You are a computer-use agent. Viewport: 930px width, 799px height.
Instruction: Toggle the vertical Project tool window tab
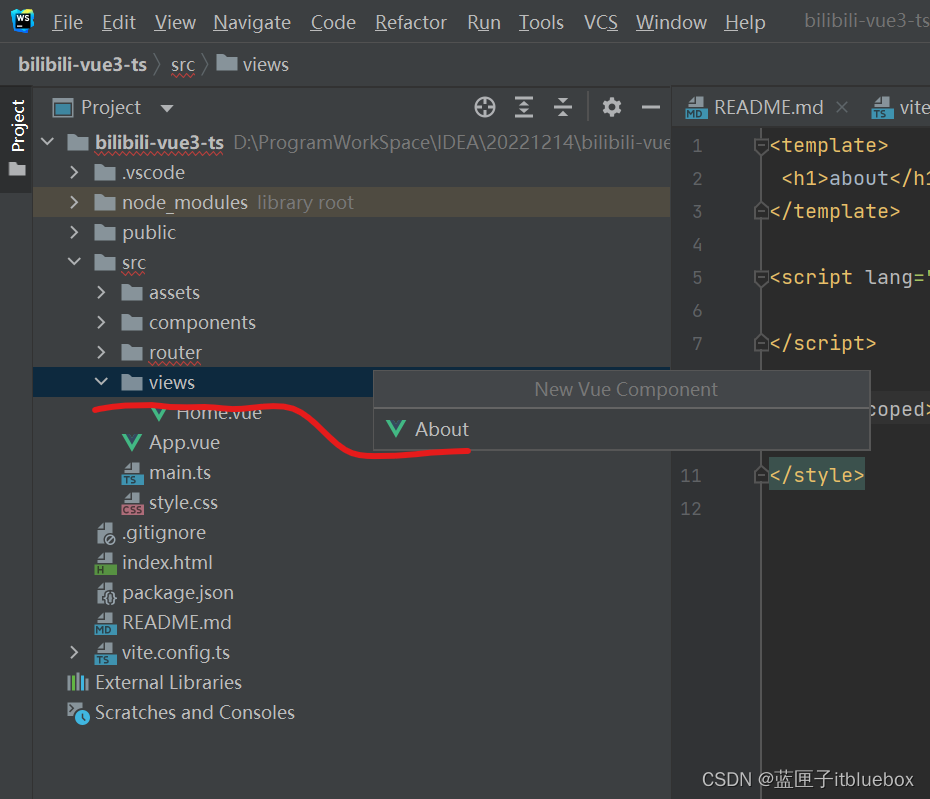pos(17,138)
